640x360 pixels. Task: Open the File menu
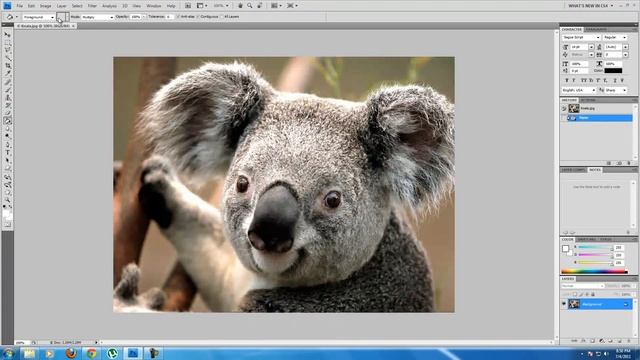click(x=19, y=6)
